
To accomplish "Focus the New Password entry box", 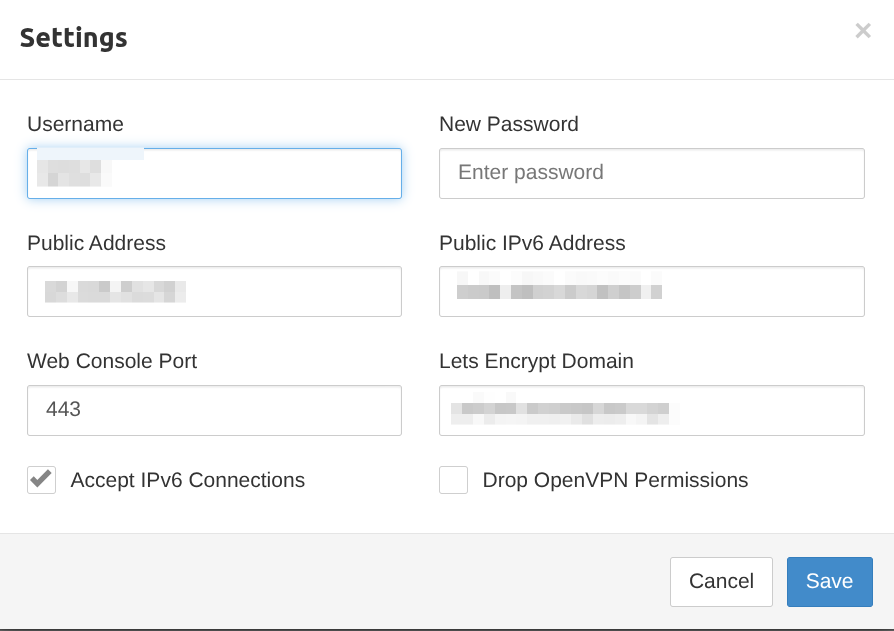I will coord(651,173).
